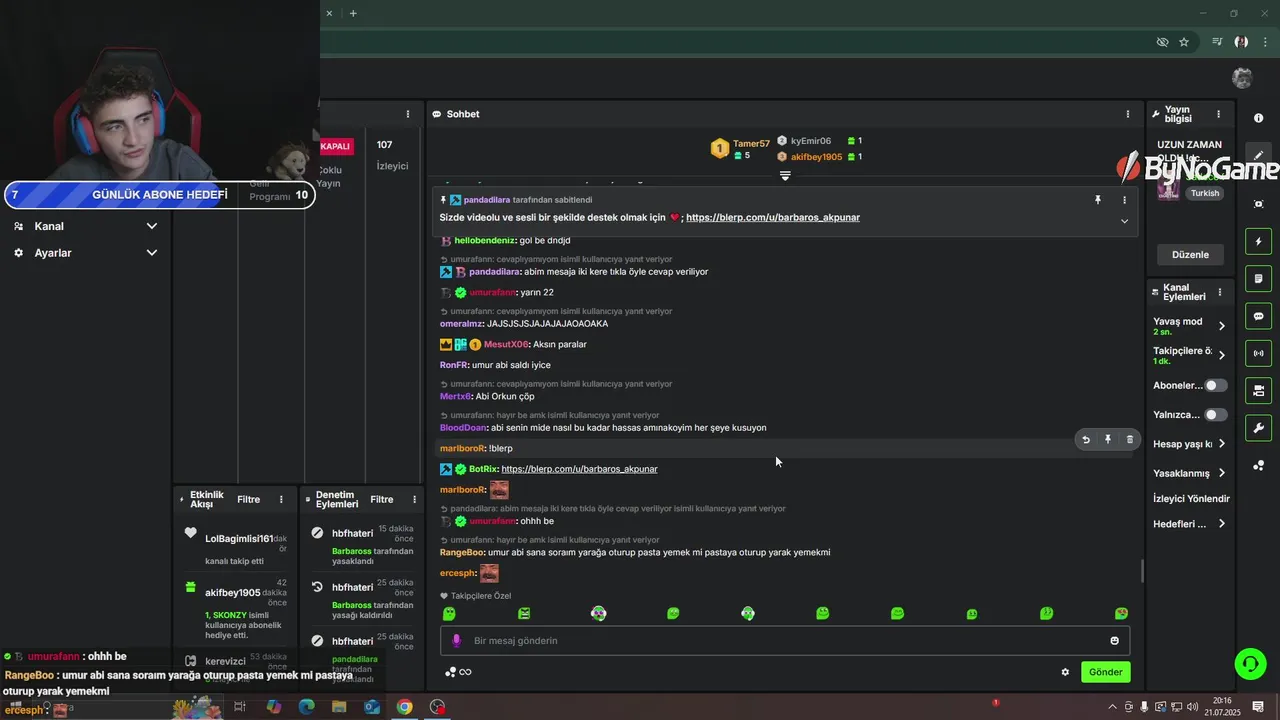Open Etkinlik Akışı panel three-dot menu
Viewport: 1280px width, 720px height.
[x=281, y=499]
